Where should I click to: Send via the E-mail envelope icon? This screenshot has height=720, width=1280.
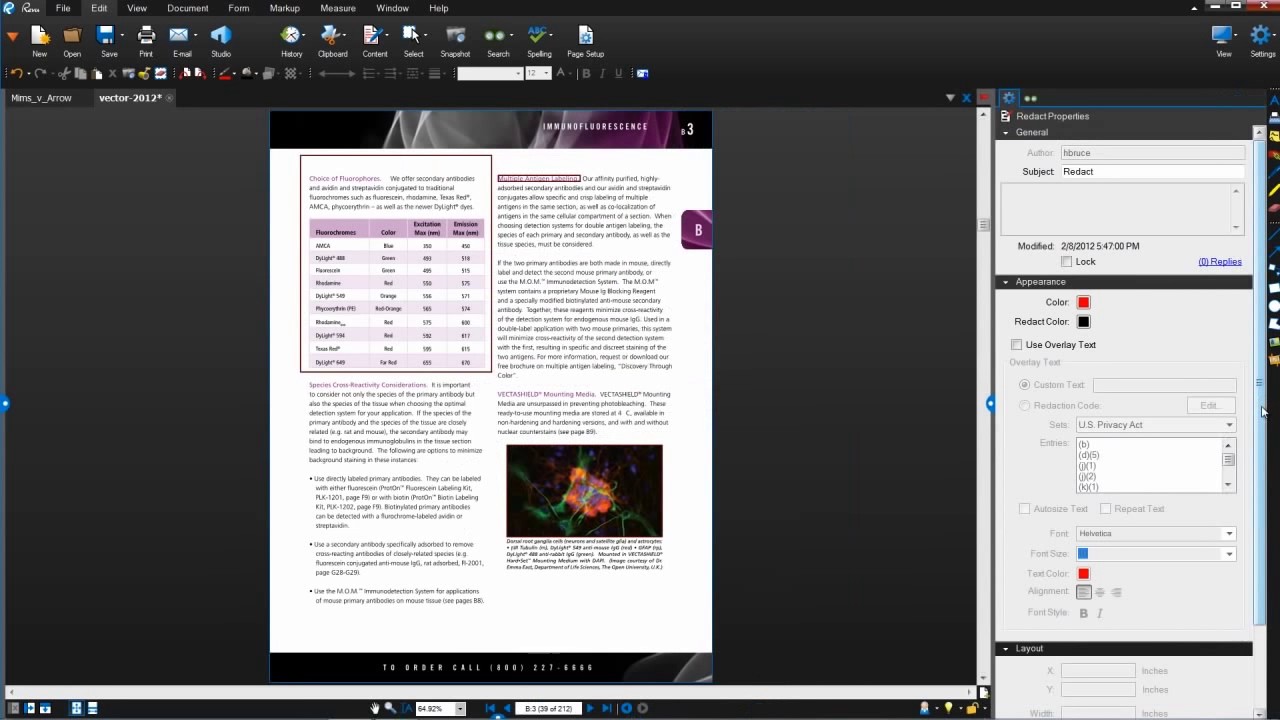point(181,40)
